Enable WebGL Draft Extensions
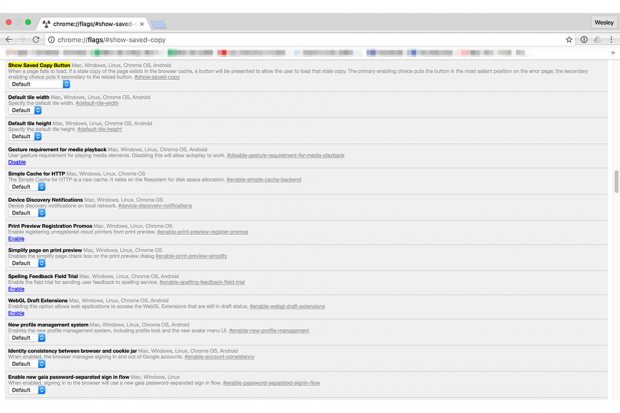This screenshot has width=620, height=413. tap(16, 313)
